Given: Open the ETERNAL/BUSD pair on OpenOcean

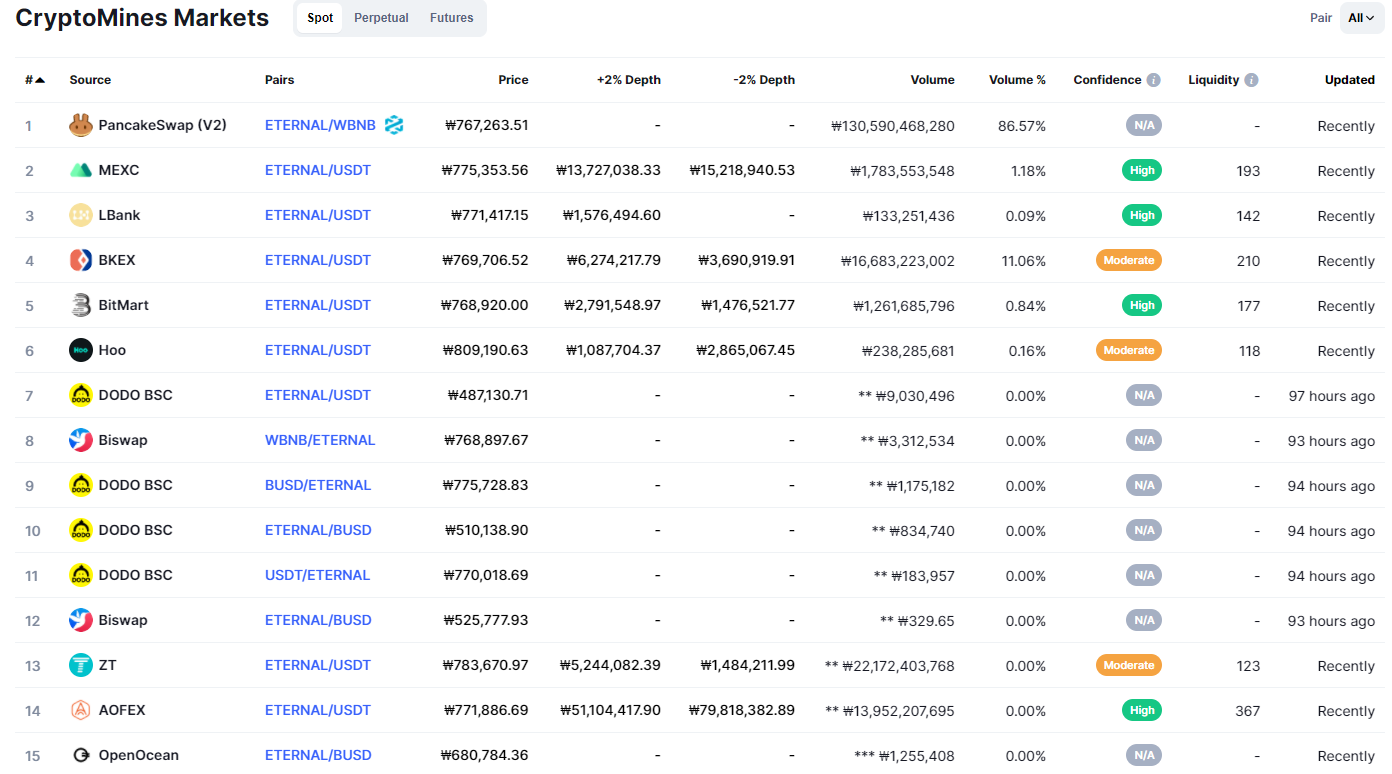Looking at the screenshot, I should coord(318,755).
